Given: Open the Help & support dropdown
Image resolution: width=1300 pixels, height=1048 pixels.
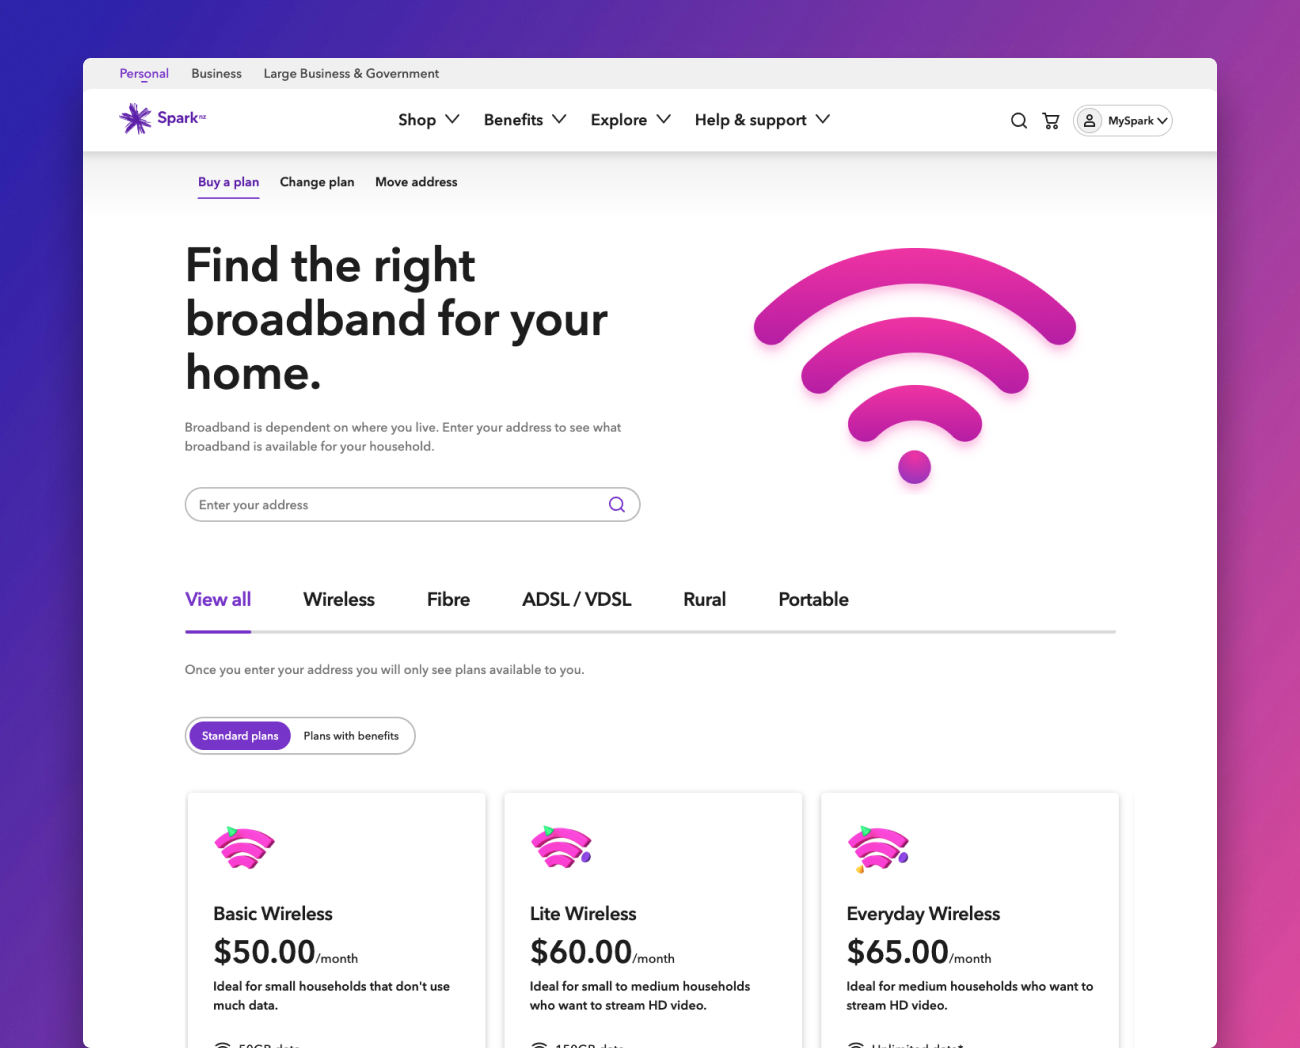Looking at the screenshot, I should pyautogui.click(x=763, y=120).
